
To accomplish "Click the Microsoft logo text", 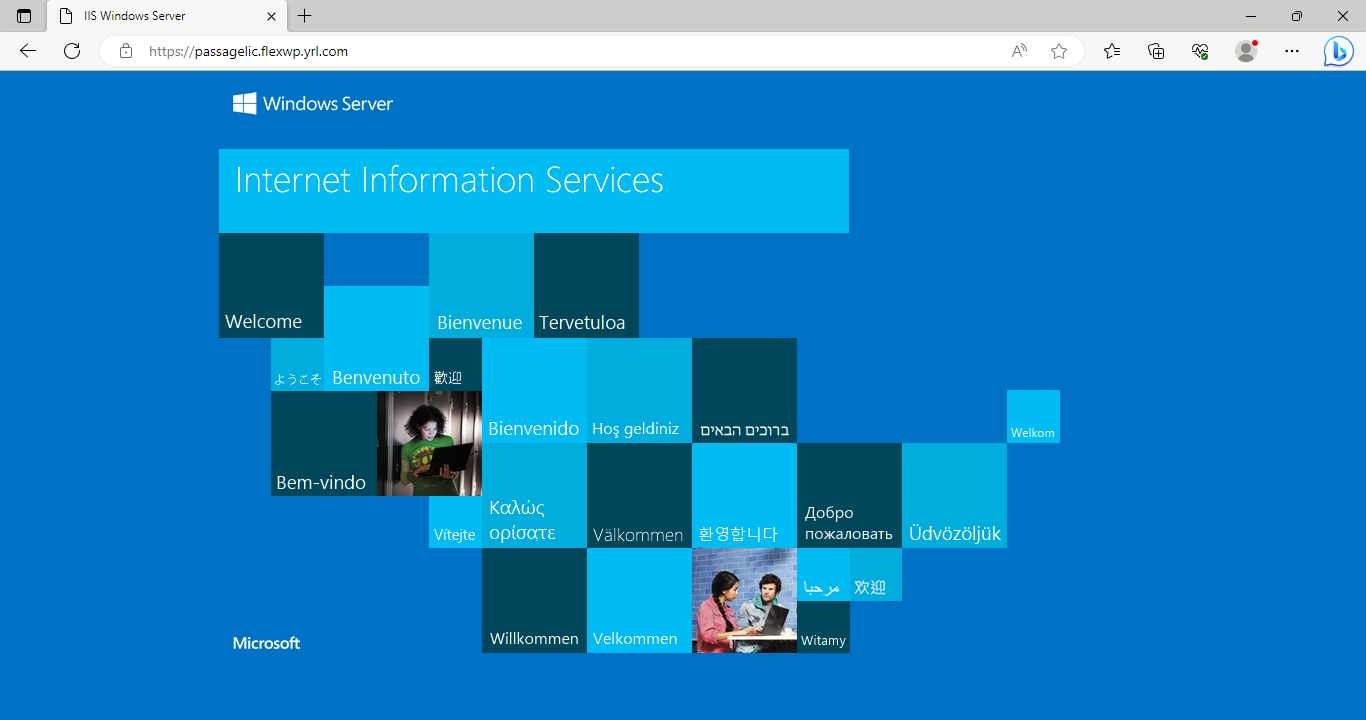I will coord(266,643).
